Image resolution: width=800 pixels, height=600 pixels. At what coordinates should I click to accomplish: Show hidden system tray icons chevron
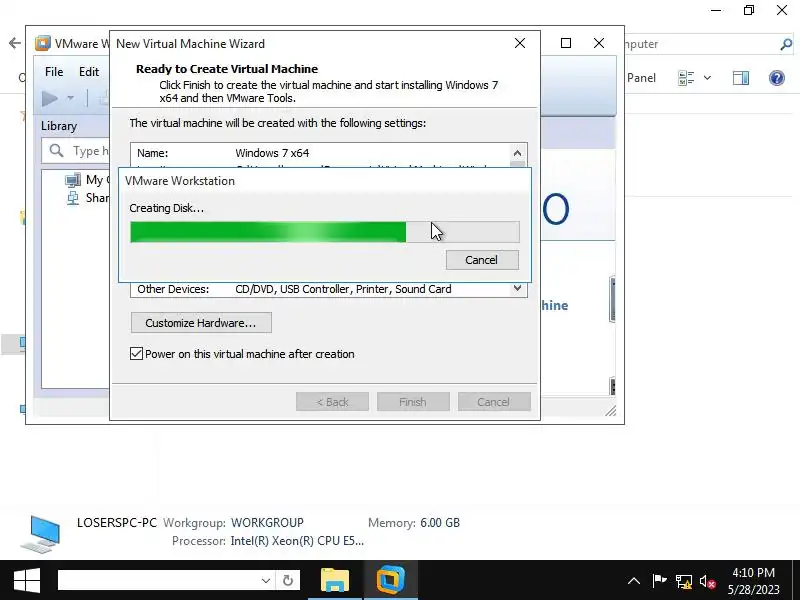coord(634,581)
